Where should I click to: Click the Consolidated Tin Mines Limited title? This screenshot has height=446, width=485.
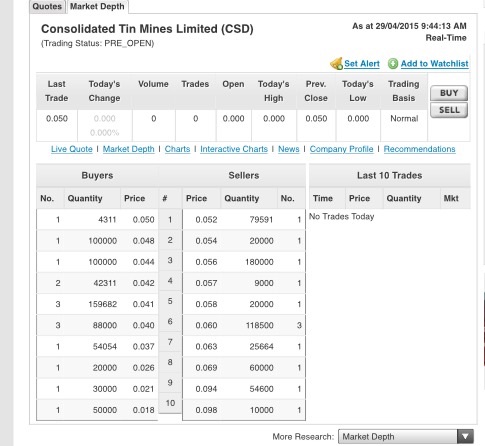click(x=147, y=29)
